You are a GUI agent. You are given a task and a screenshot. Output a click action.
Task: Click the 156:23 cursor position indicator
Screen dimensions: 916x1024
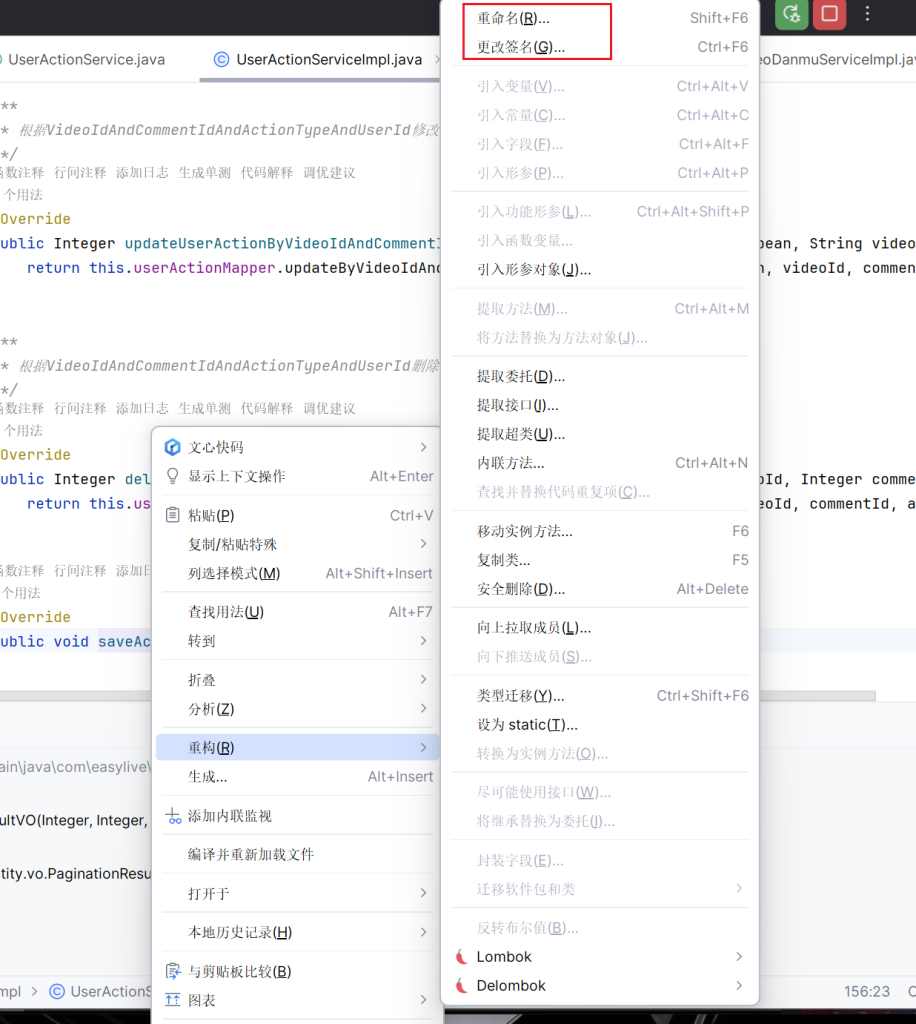coord(866,991)
